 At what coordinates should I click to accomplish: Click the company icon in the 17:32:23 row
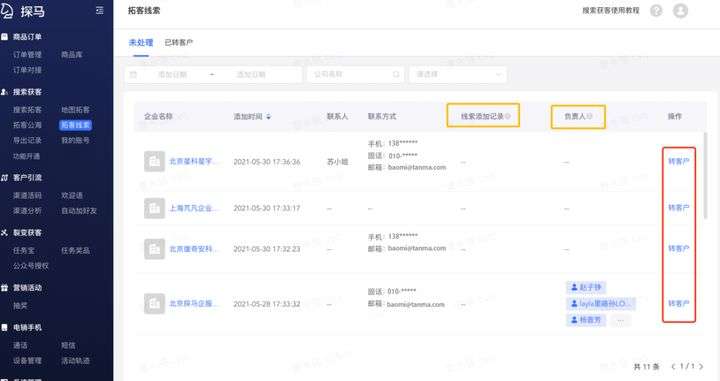pyautogui.click(x=154, y=249)
